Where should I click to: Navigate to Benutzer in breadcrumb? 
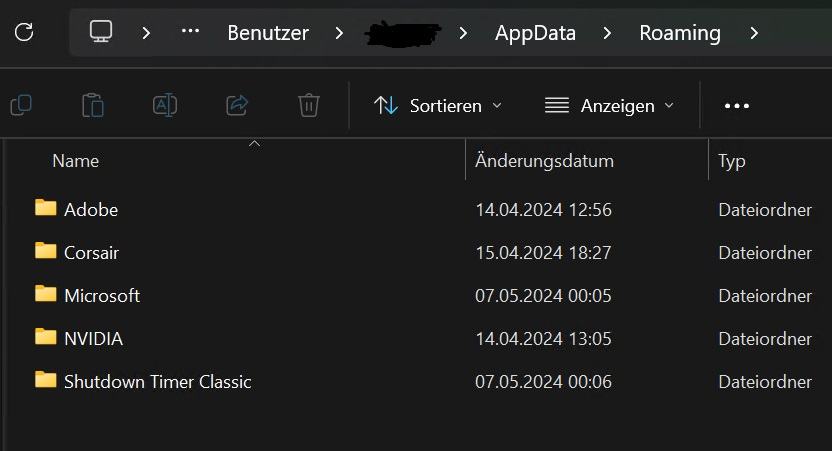click(x=268, y=32)
